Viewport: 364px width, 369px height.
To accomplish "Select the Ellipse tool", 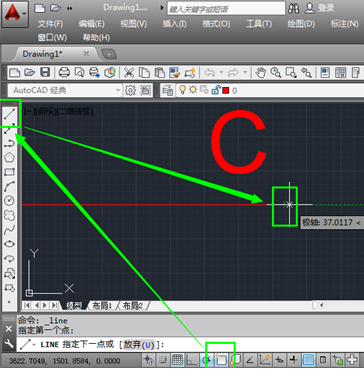I will [x=9, y=244].
